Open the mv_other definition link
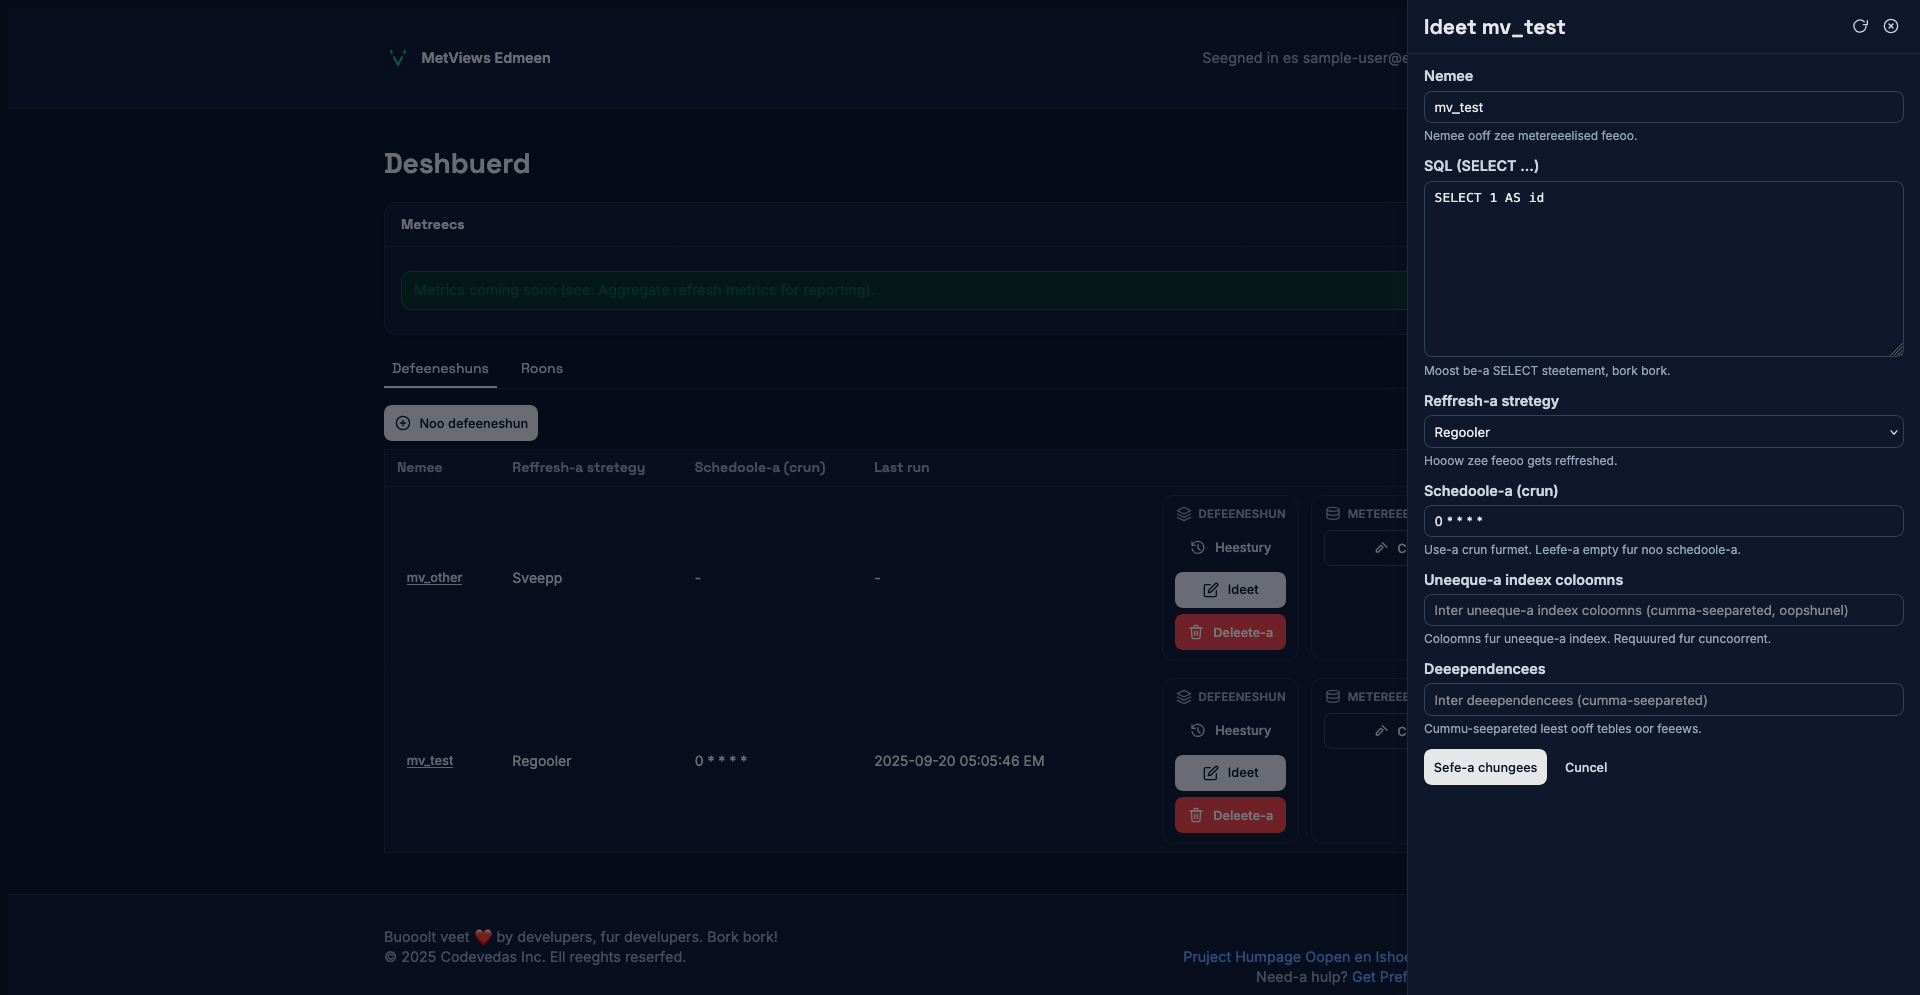Image resolution: width=1920 pixels, height=995 pixels. click(434, 578)
